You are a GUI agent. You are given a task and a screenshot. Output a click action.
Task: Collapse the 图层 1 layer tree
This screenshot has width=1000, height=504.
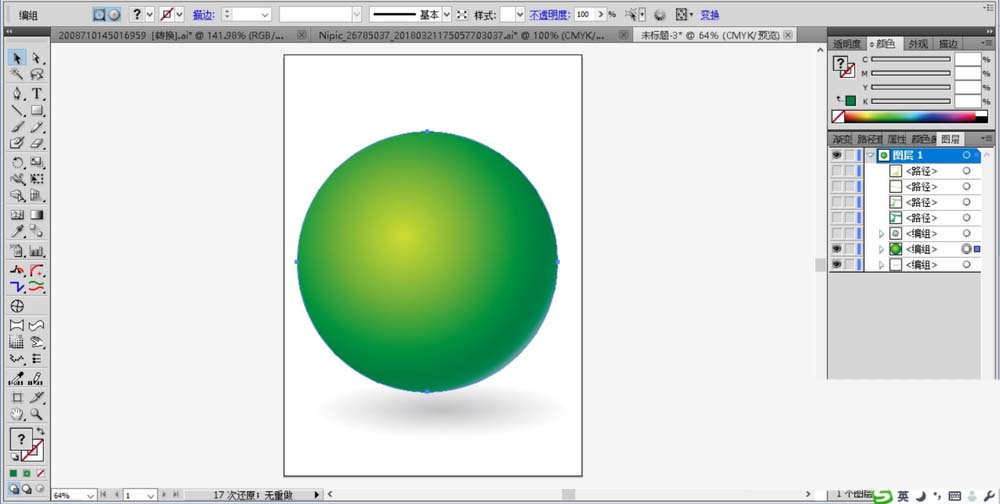(x=871, y=156)
